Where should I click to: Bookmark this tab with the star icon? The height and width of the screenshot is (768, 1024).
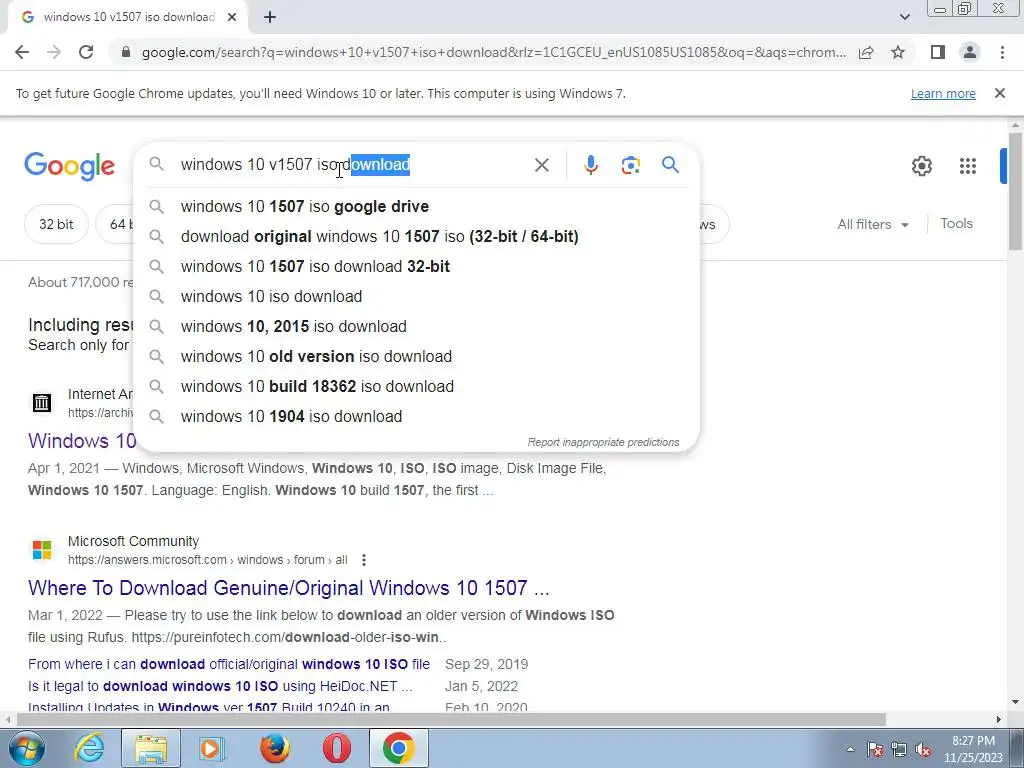click(898, 52)
